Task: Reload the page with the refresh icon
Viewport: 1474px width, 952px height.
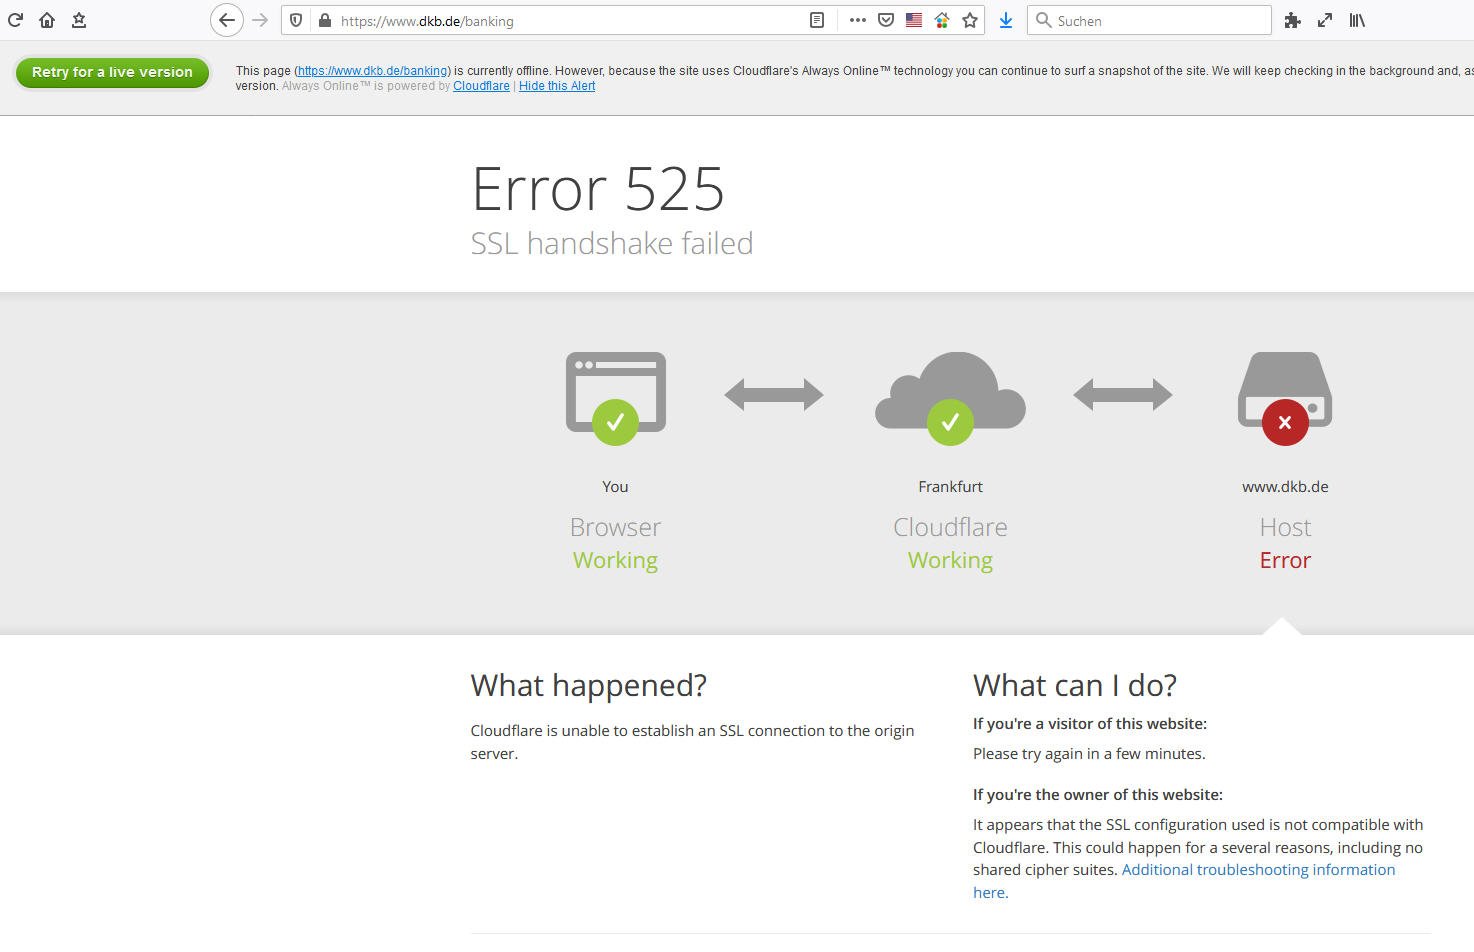Action: (15, 20)
